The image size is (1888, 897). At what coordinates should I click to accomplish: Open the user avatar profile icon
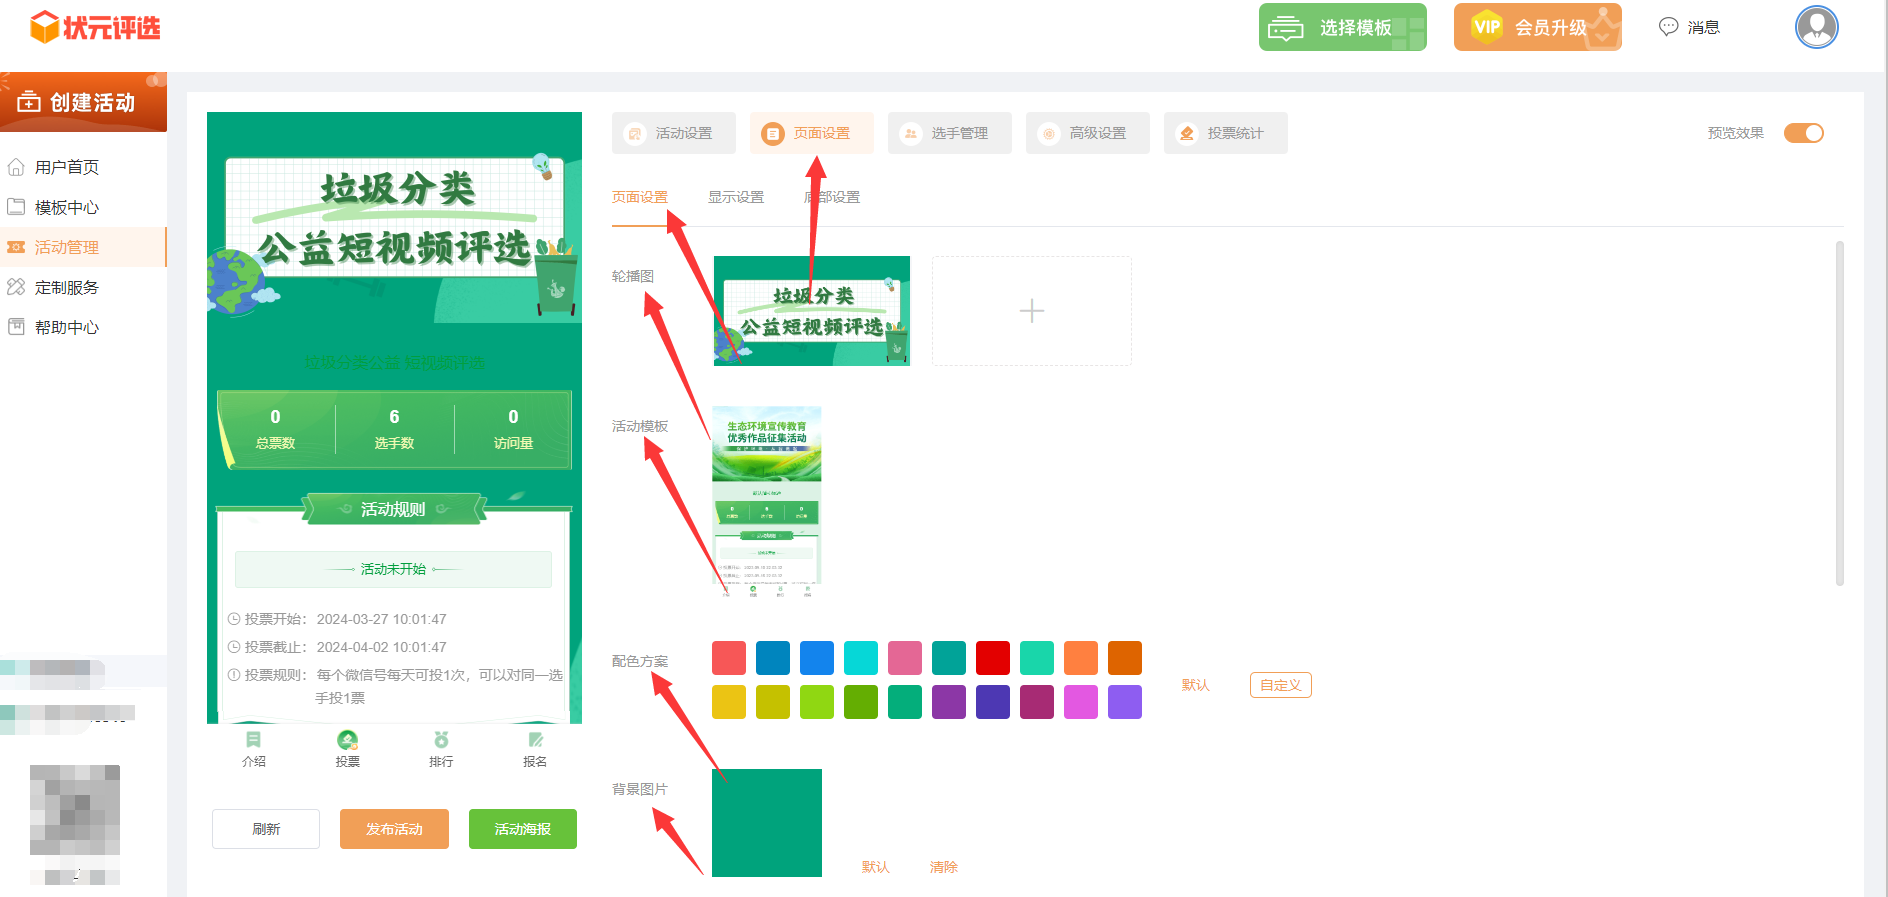[1816, 27]
